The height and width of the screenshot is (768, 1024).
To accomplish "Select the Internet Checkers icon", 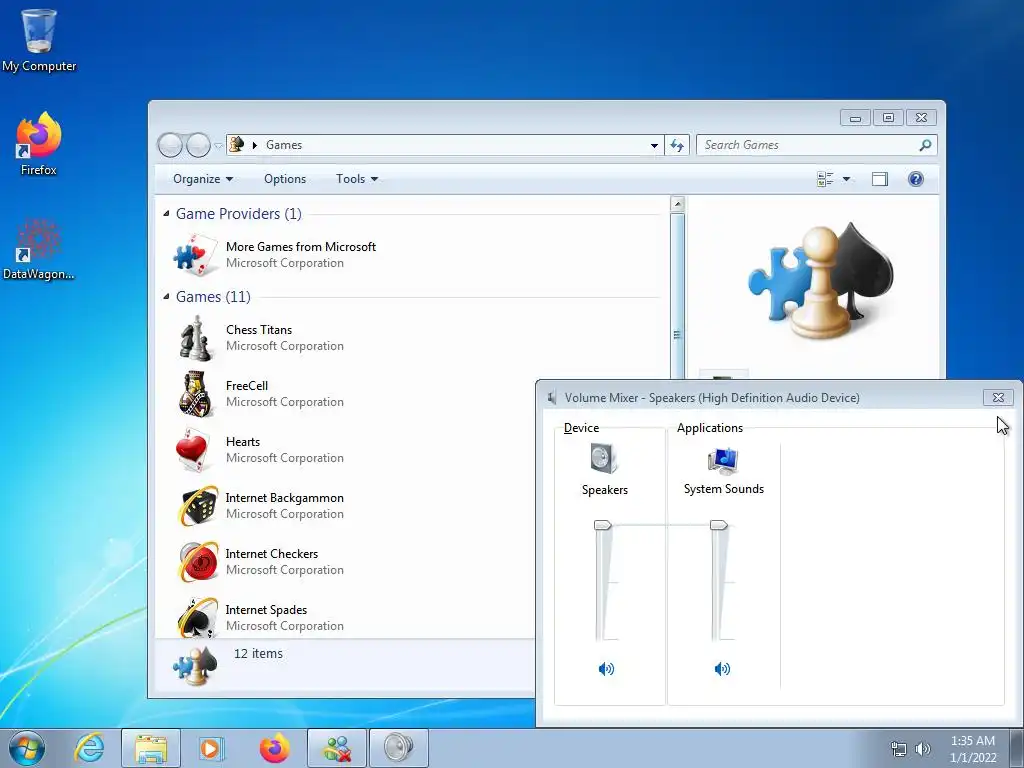I will coord(197,562).
